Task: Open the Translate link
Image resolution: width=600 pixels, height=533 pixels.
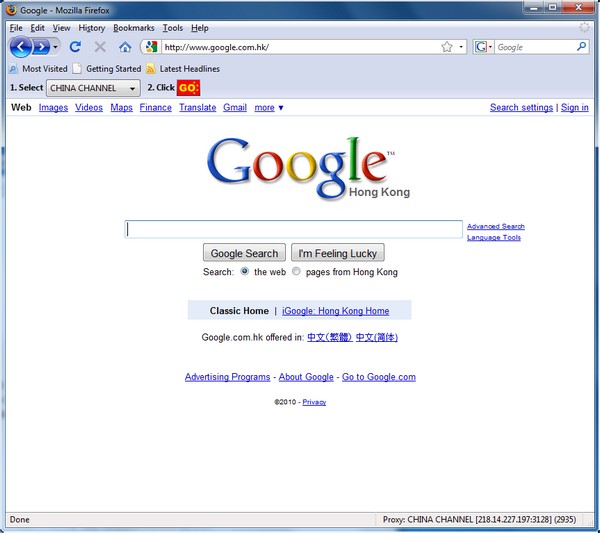Action: (197, 108)
